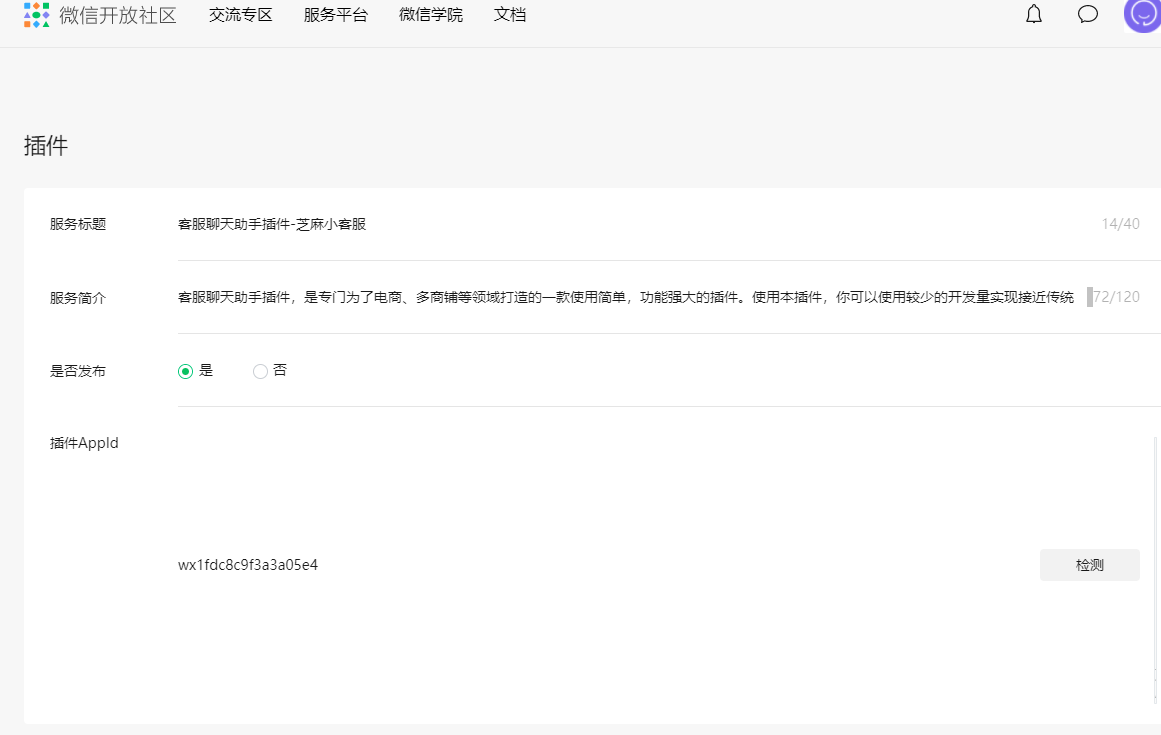Click the 是否发布 label
1161x735 pixels.
[78, 372]
